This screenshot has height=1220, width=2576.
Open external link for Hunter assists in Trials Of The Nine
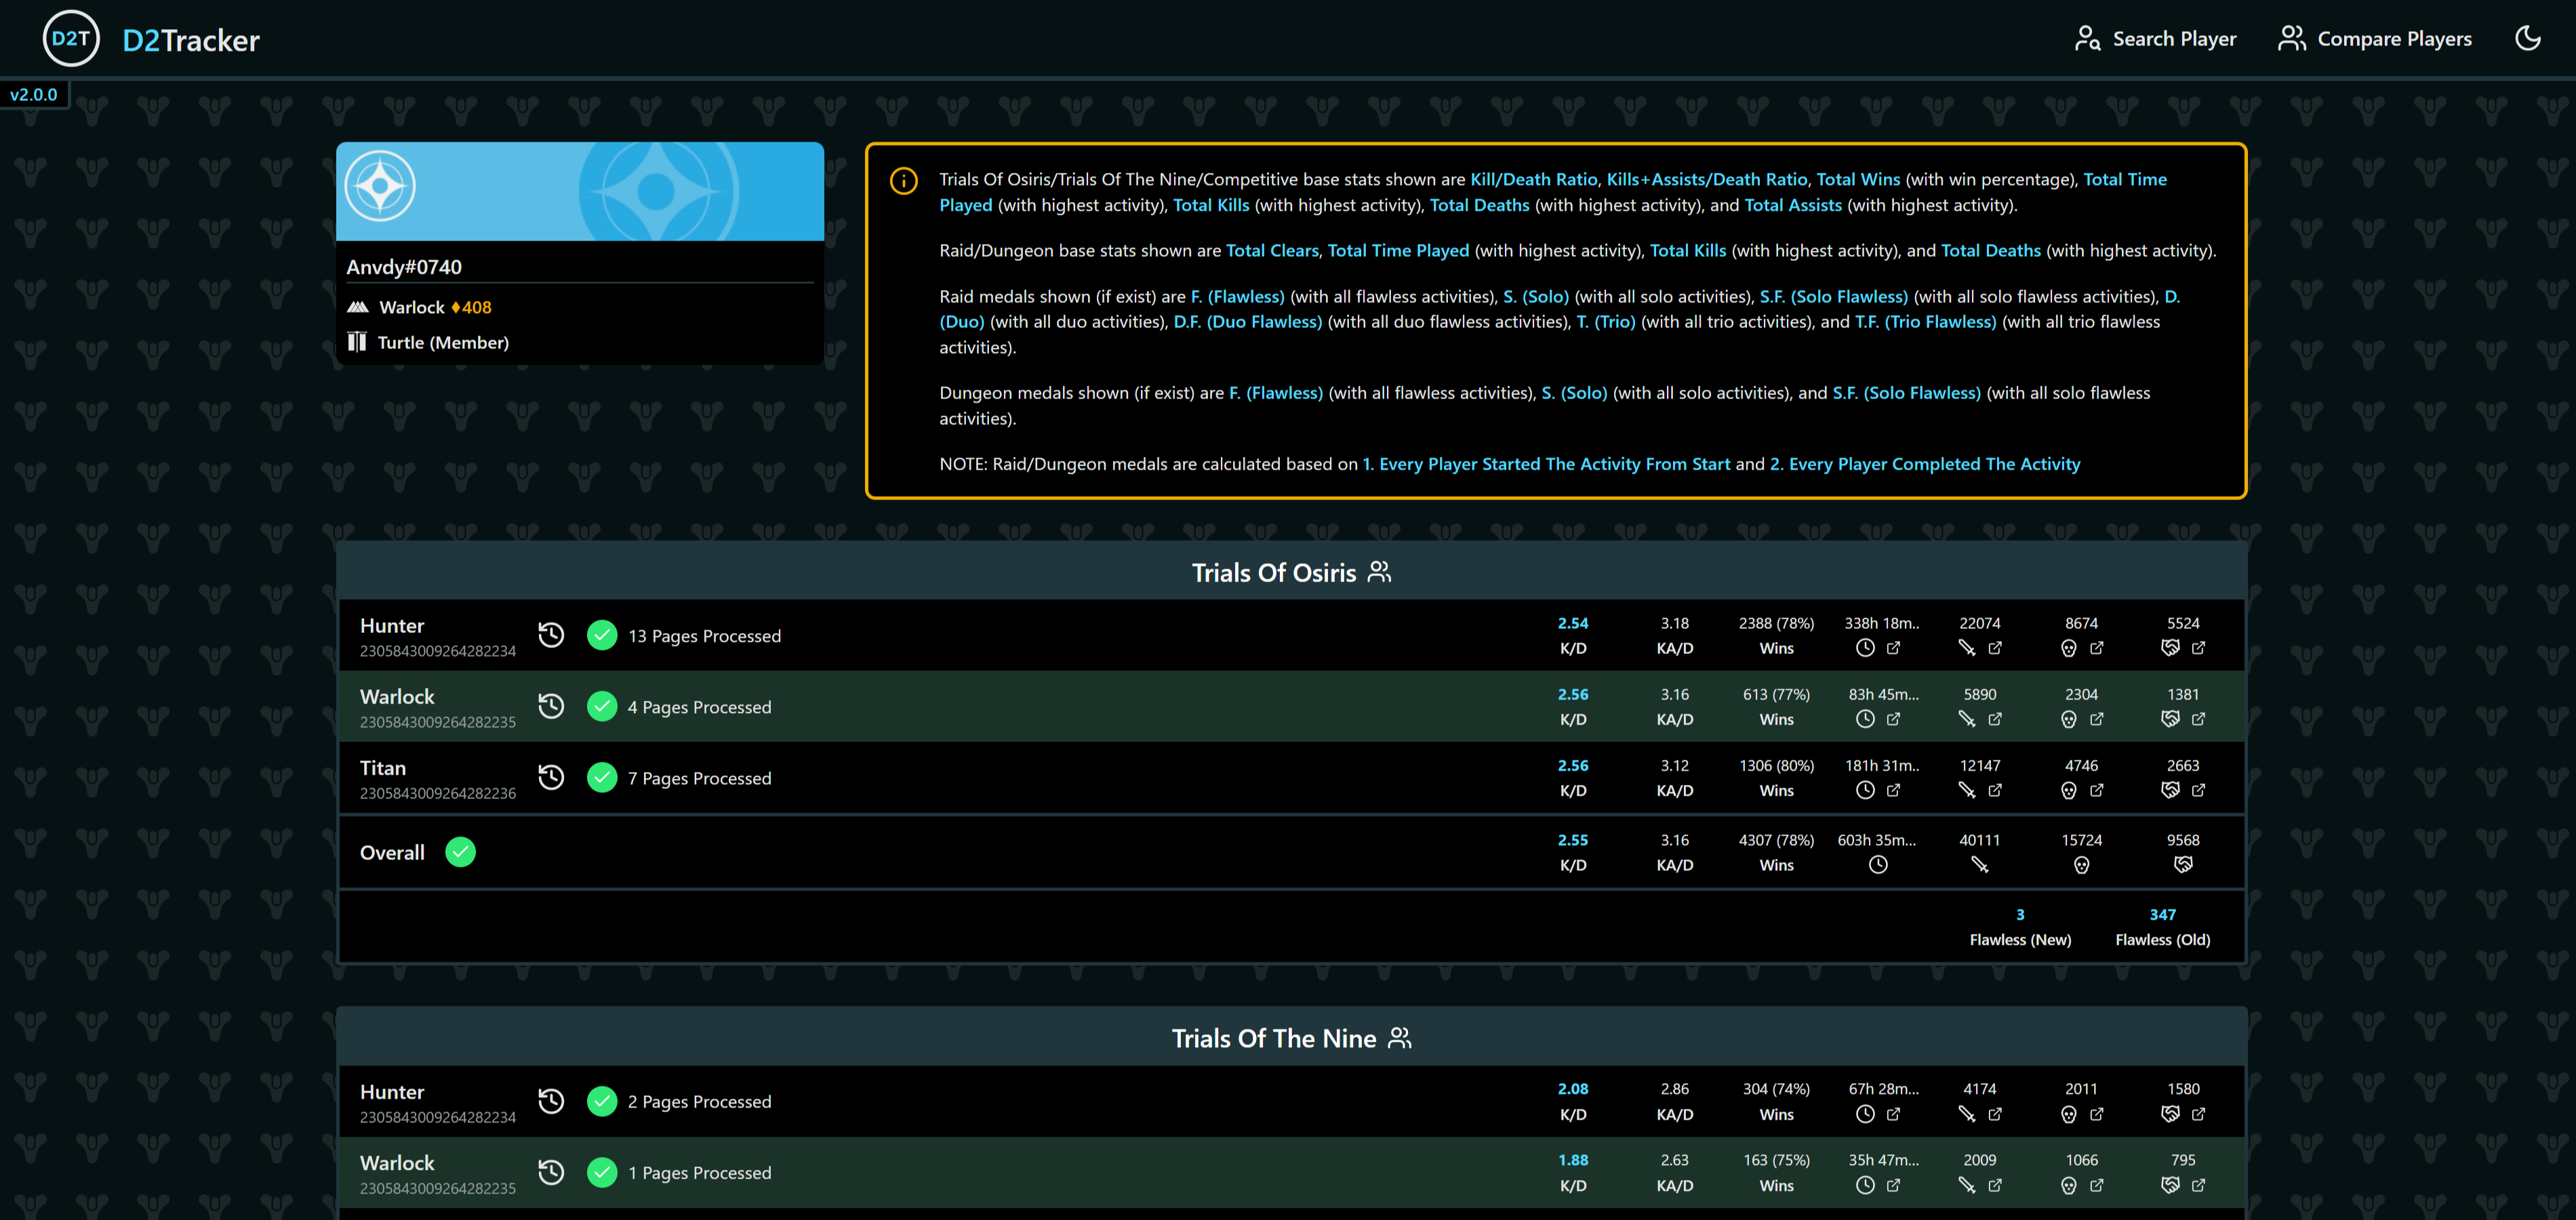tap(2198, 1114)
